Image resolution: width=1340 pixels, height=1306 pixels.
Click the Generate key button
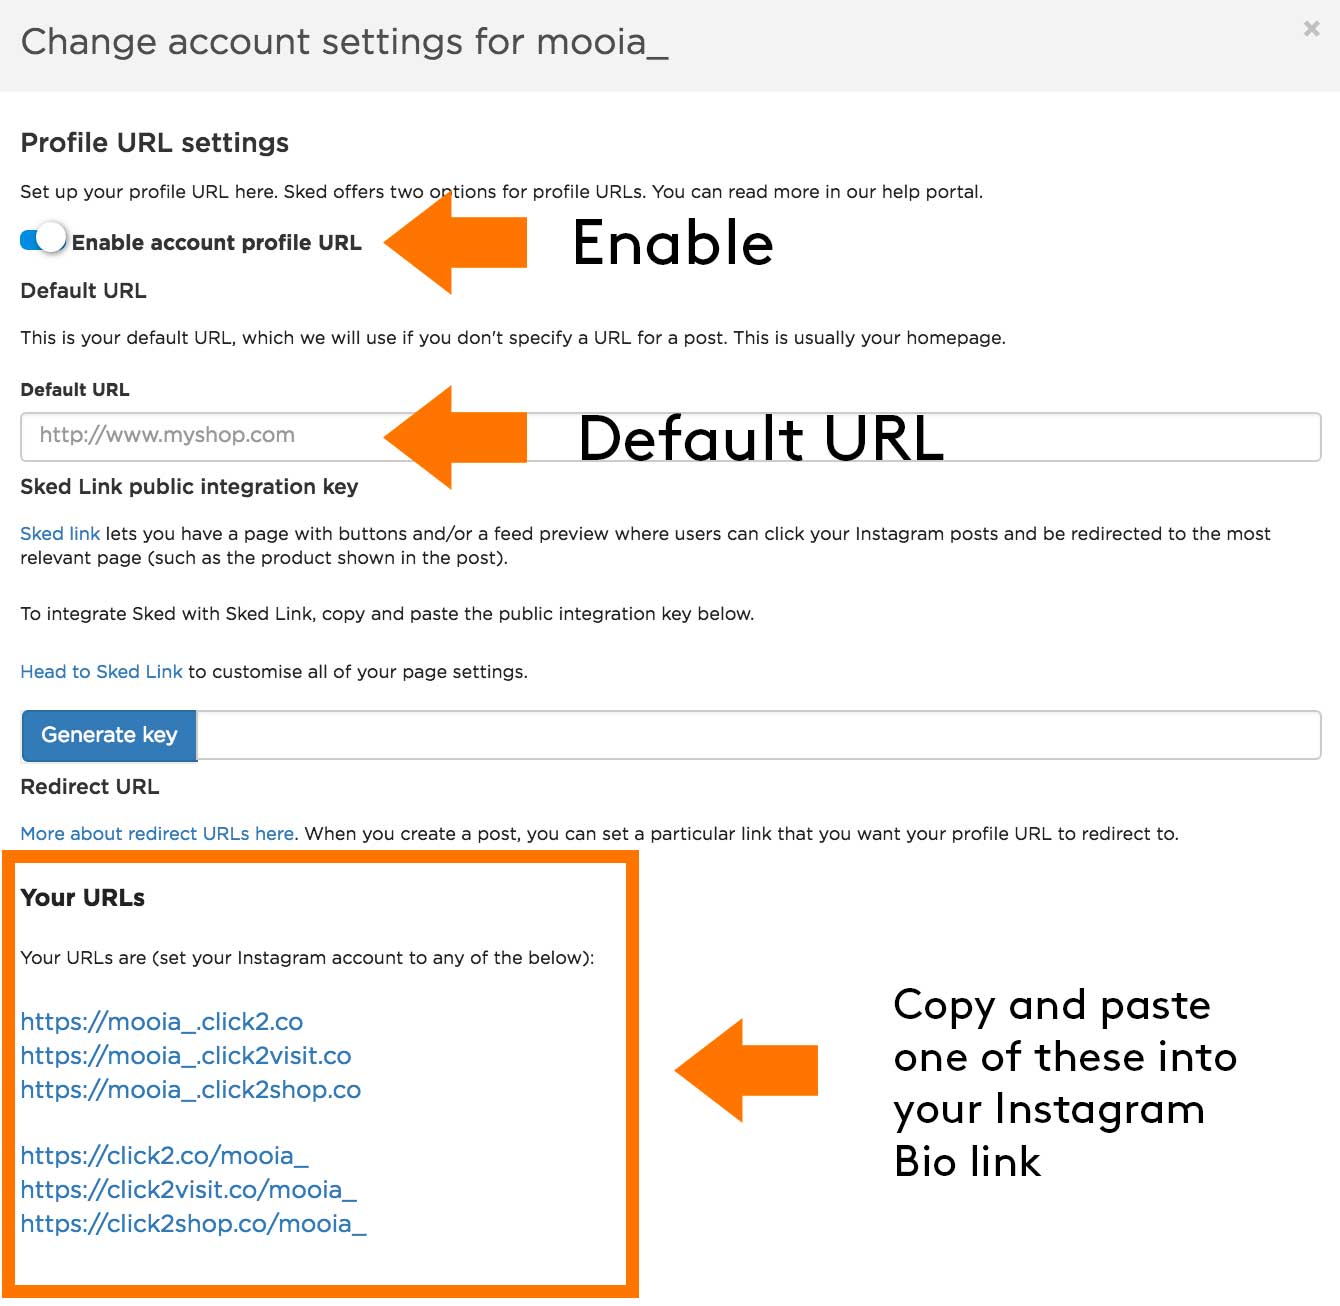click(109, 735)
